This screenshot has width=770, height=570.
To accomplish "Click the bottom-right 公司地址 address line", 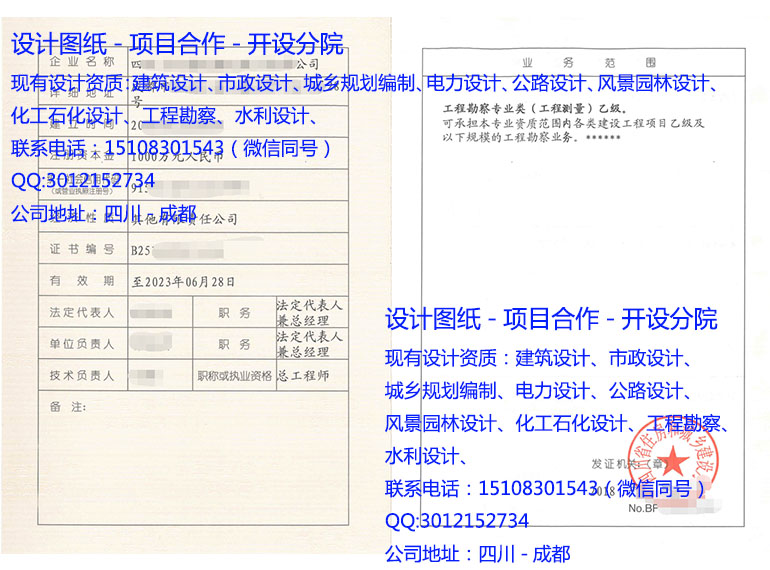I will [x=477, y=553].
